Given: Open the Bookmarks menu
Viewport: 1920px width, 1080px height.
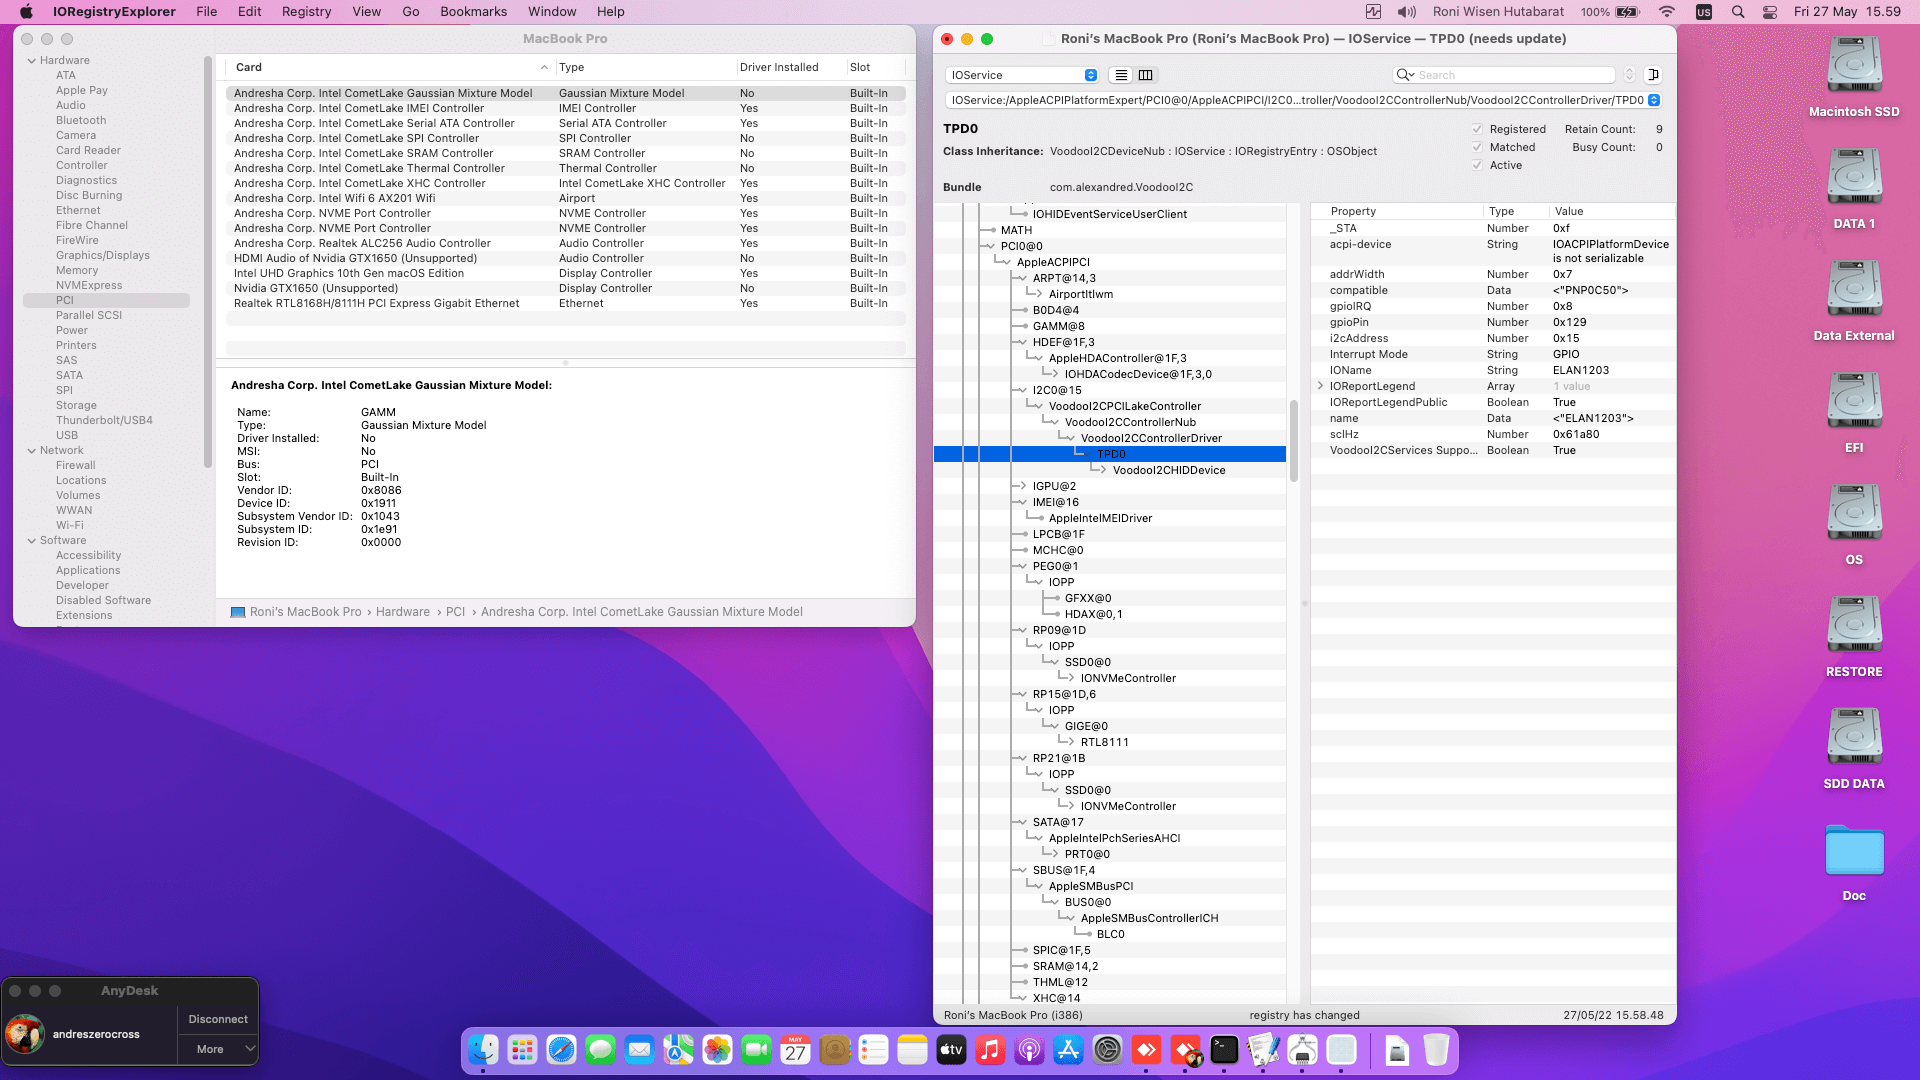Looking at the screenshot, I should click(473, 12).
